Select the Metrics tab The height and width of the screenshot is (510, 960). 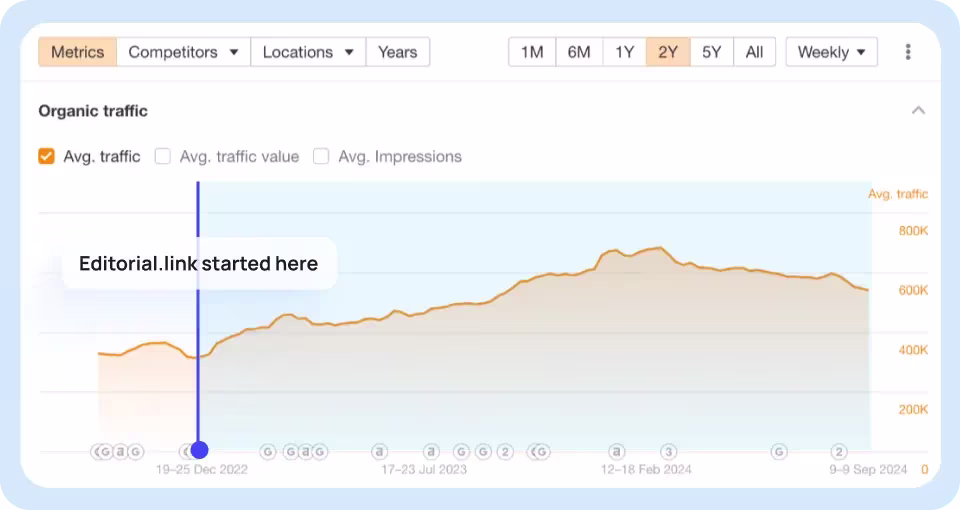pos(78,52)
